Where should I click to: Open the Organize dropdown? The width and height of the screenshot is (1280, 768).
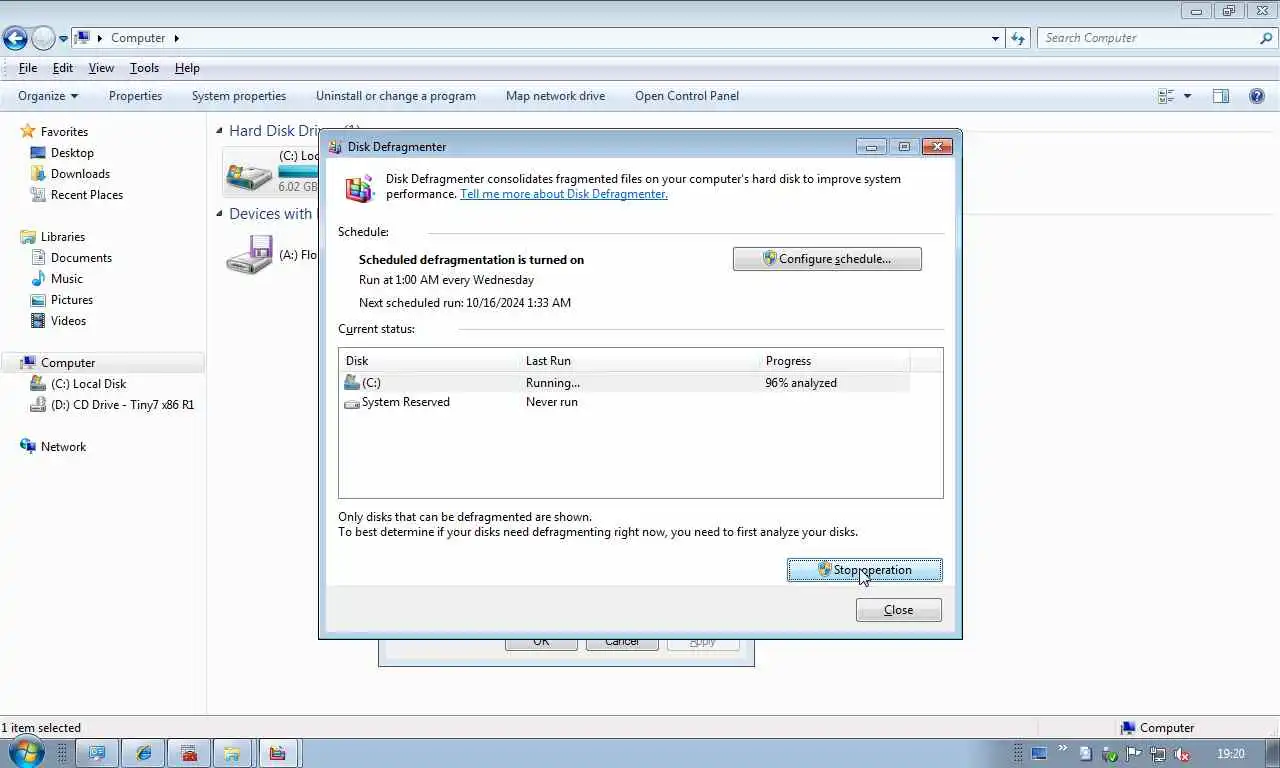pyautogui.click(x=48, y=96)
